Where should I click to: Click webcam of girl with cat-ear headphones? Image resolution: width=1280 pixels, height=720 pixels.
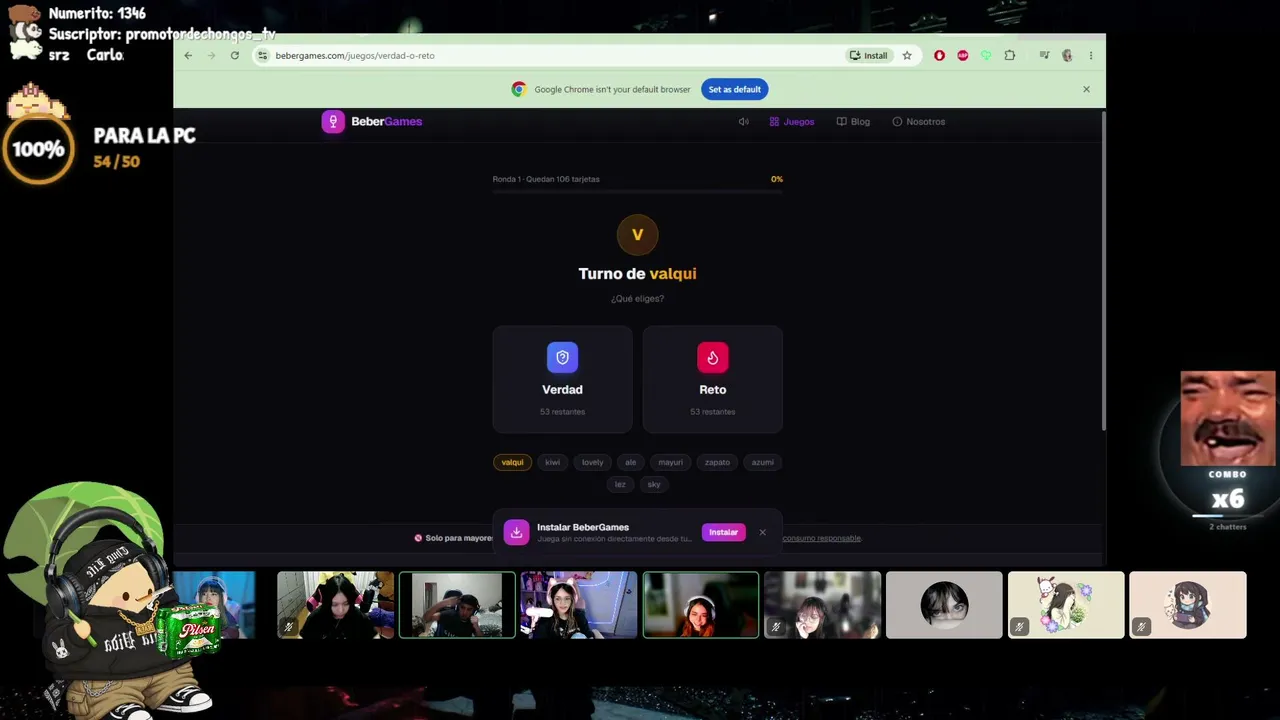click(579, 605)
